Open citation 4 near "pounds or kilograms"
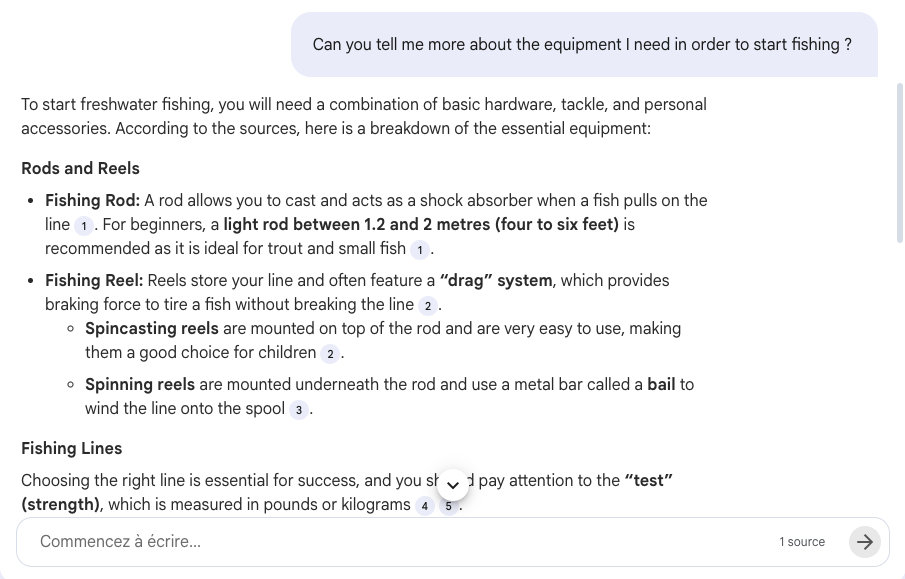The height and width of the screenshot is (579, 905). click(x=424, y=506)
